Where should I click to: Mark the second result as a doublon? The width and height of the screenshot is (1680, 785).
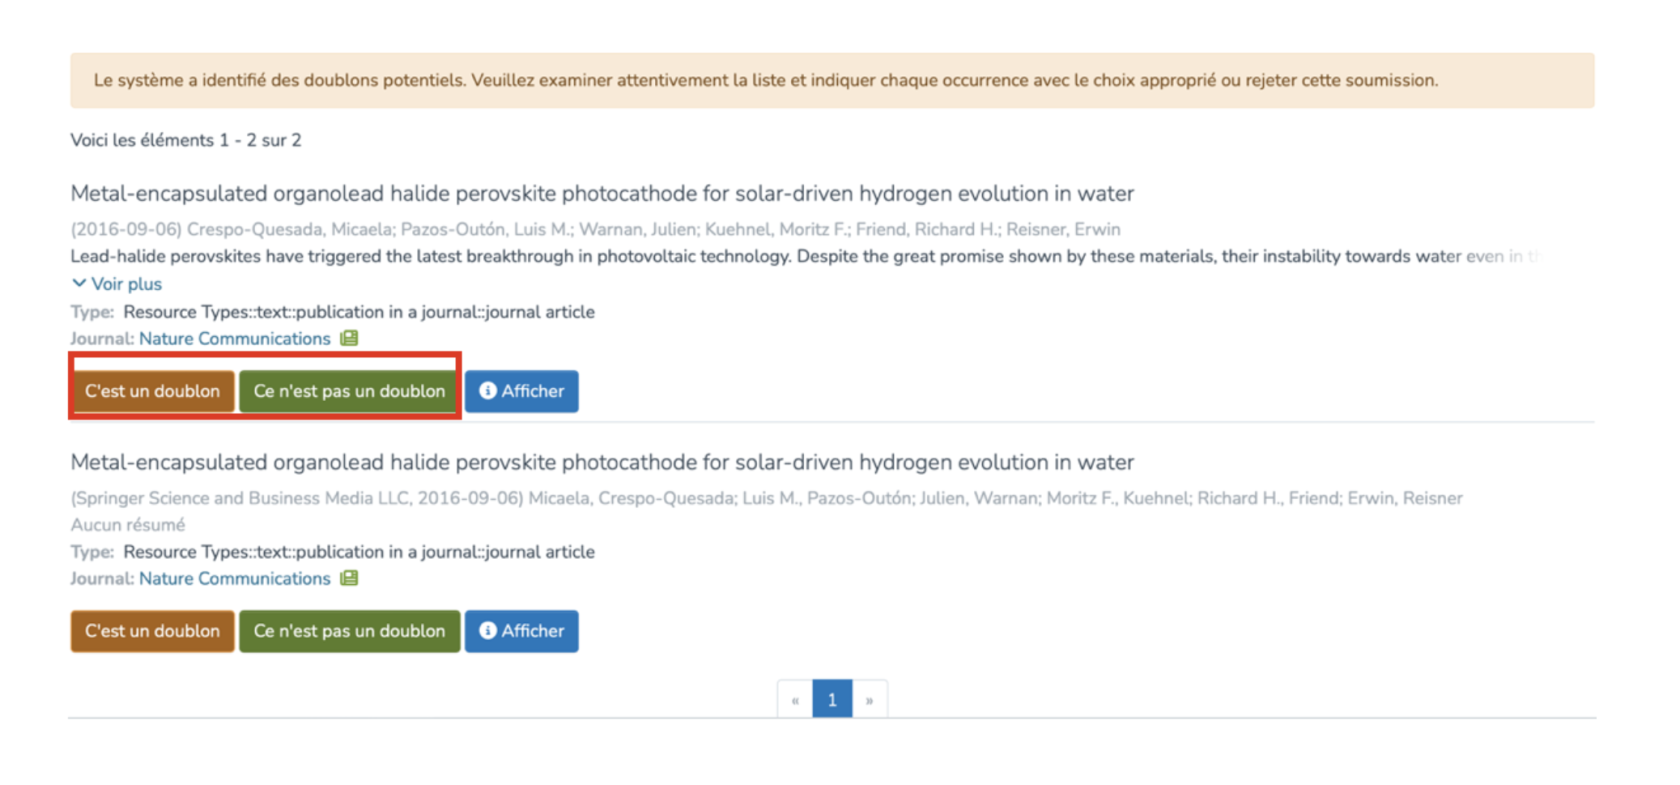point(152,631)
